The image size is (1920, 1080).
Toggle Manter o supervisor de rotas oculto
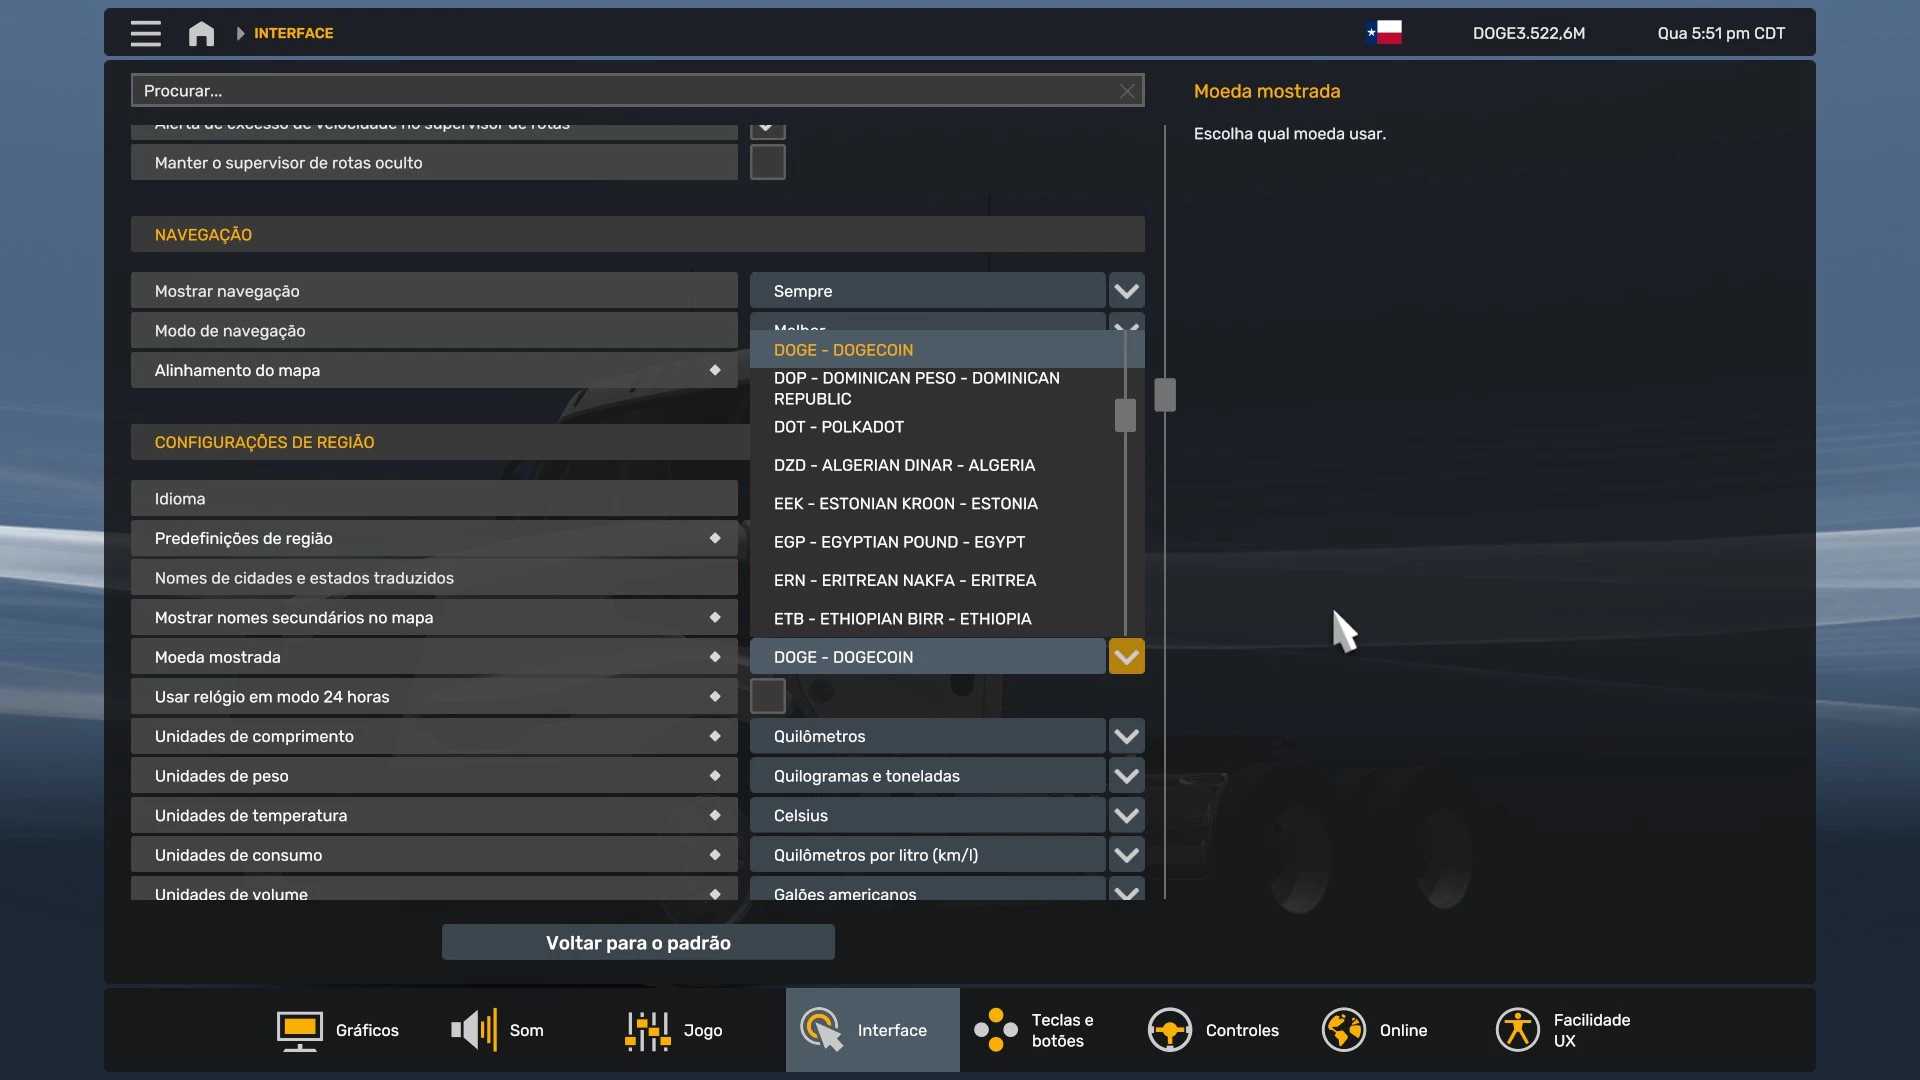pos(767,162)
